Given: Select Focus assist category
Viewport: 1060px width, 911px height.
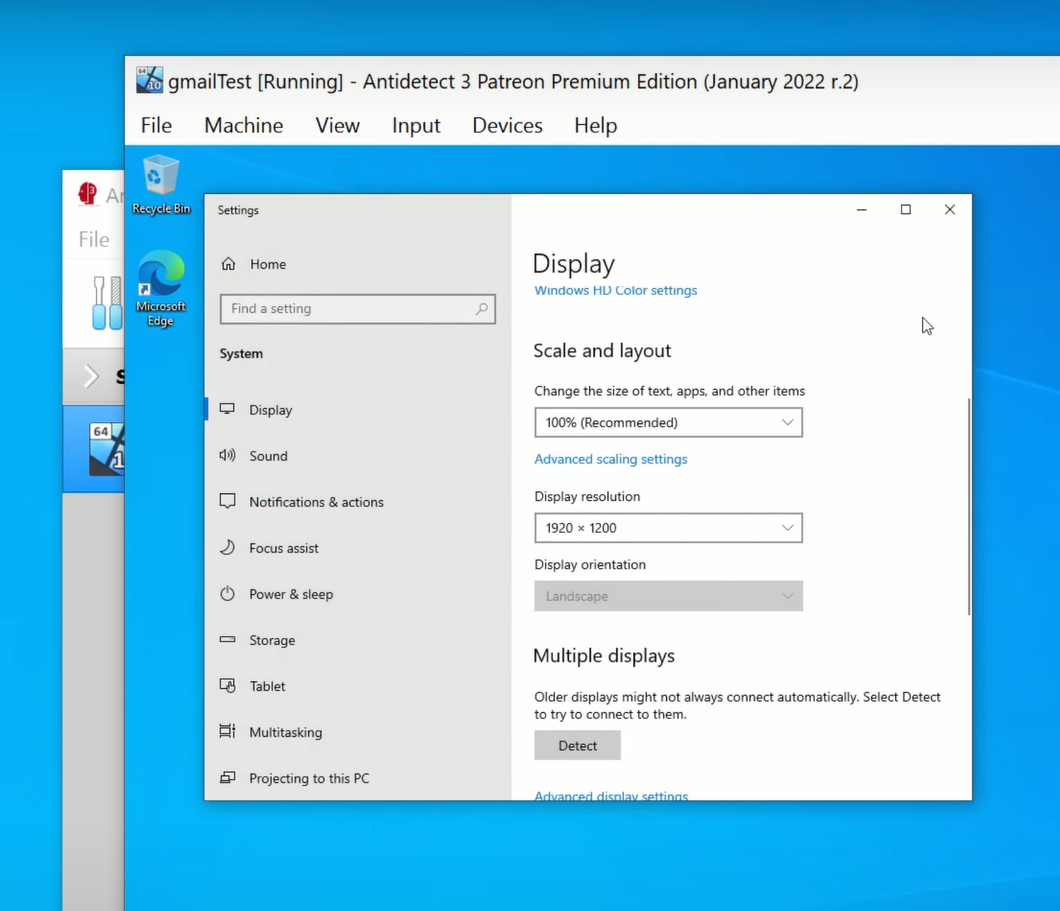Looking at the screenshot, I should [357, 547].
